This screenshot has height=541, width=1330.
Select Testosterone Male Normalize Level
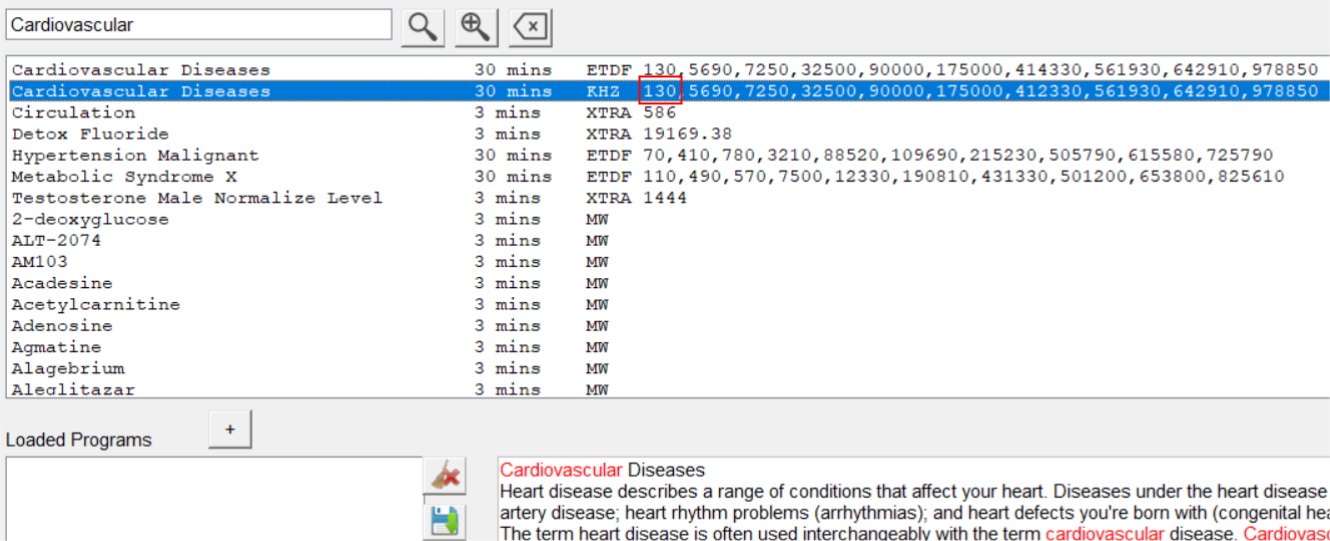point(197,198)
